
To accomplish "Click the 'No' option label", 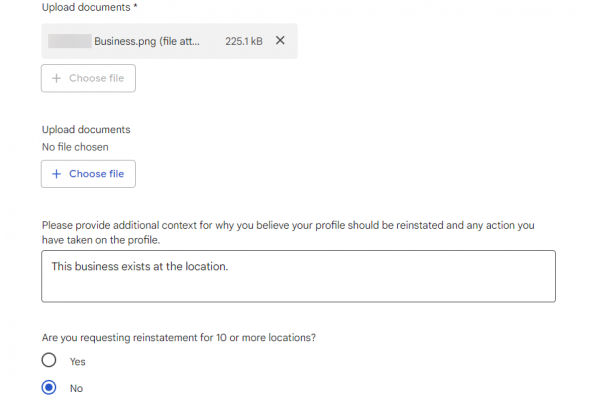I will [76, 388].
